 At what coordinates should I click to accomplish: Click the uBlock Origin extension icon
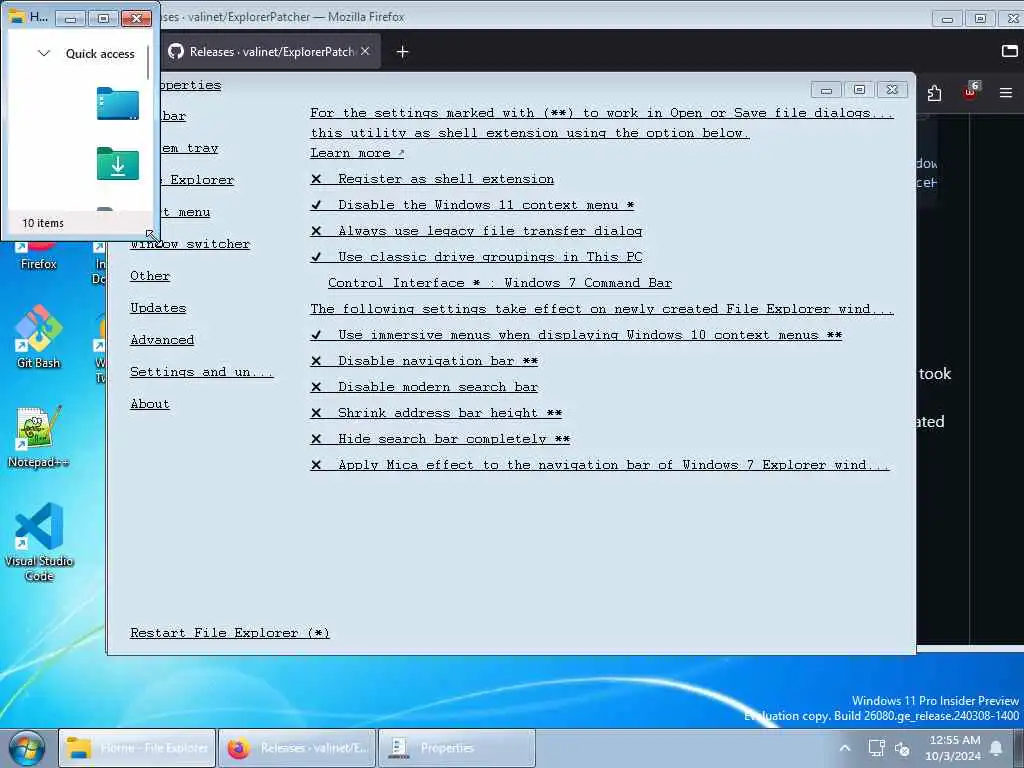(970, 92)
